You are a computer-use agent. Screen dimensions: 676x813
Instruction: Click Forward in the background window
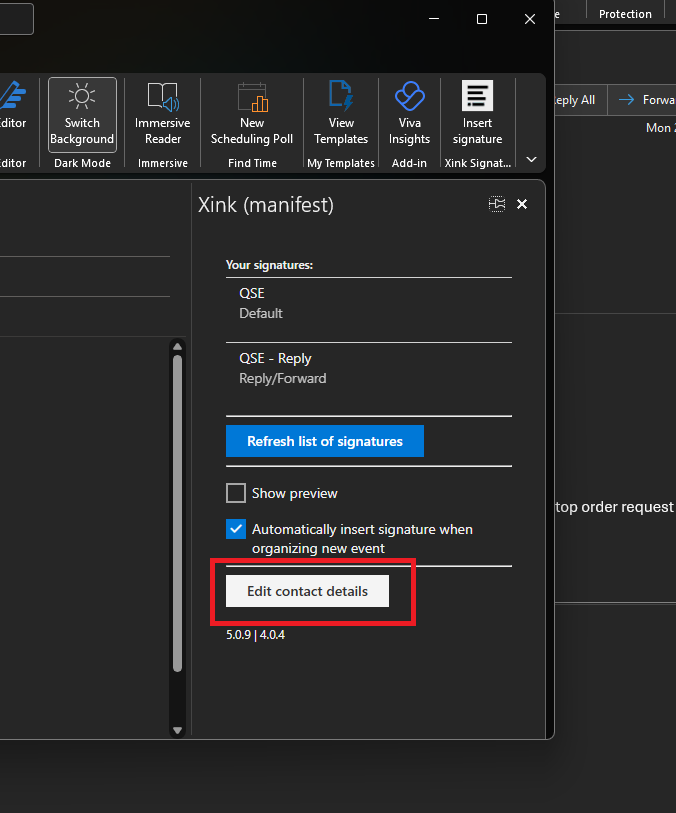point(645,99)
